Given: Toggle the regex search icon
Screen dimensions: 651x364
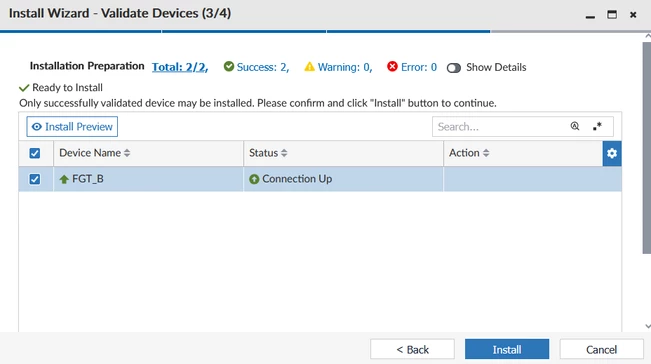Looking at the screenshot, I should 597,126.
